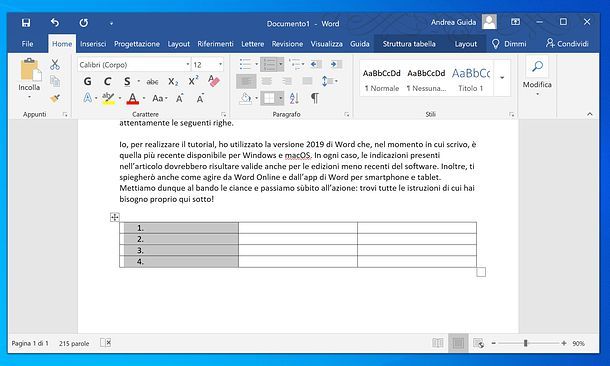Viewport: 610px width, 366px height.
Task: Toggle bold with the G button
Action: point(88,81)
